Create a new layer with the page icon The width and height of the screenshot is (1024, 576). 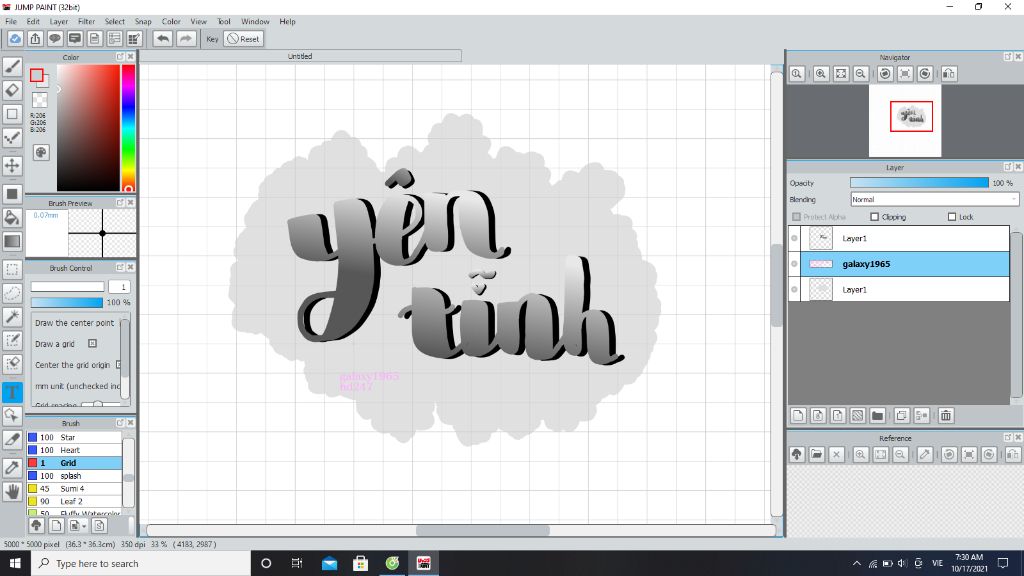798,415
